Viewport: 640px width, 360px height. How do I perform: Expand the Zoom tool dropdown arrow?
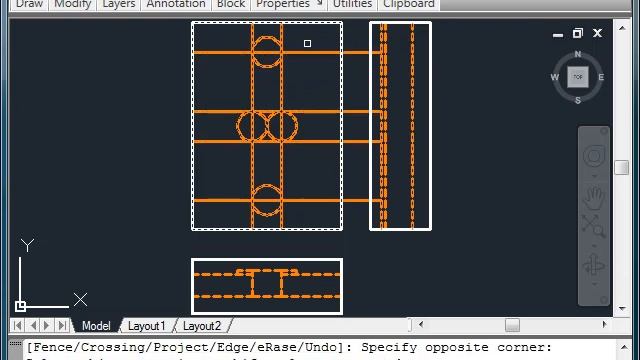(x=594, y=246)
